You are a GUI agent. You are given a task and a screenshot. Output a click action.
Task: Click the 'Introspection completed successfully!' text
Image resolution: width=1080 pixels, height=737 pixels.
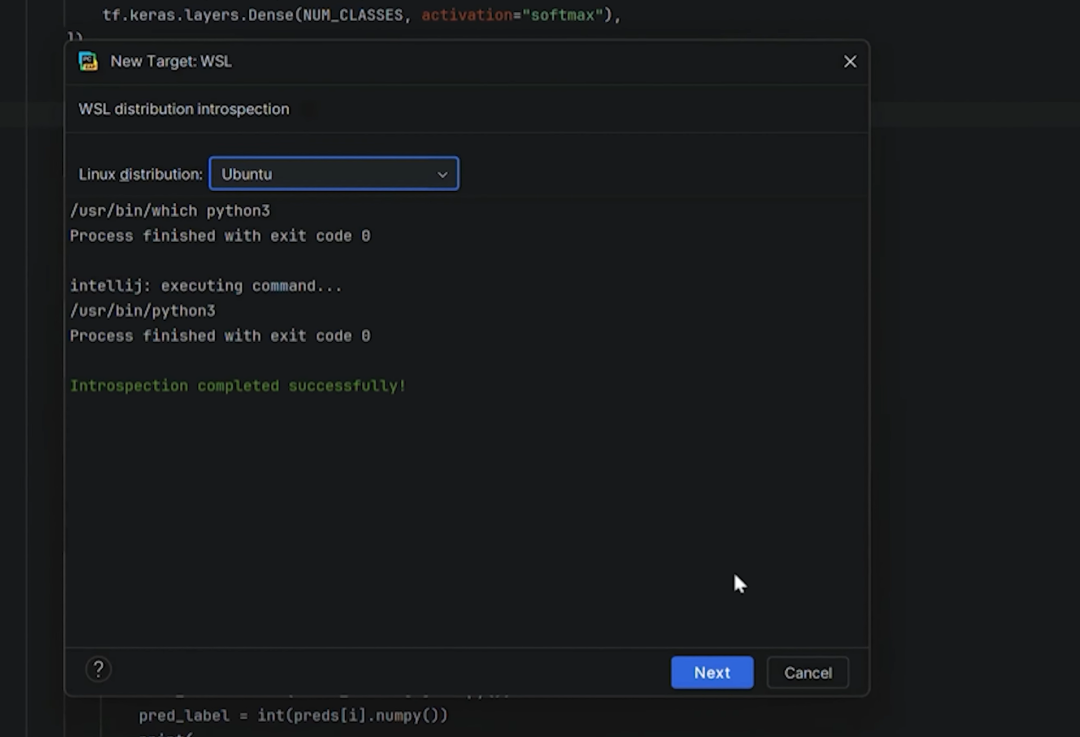click(238, 386)
